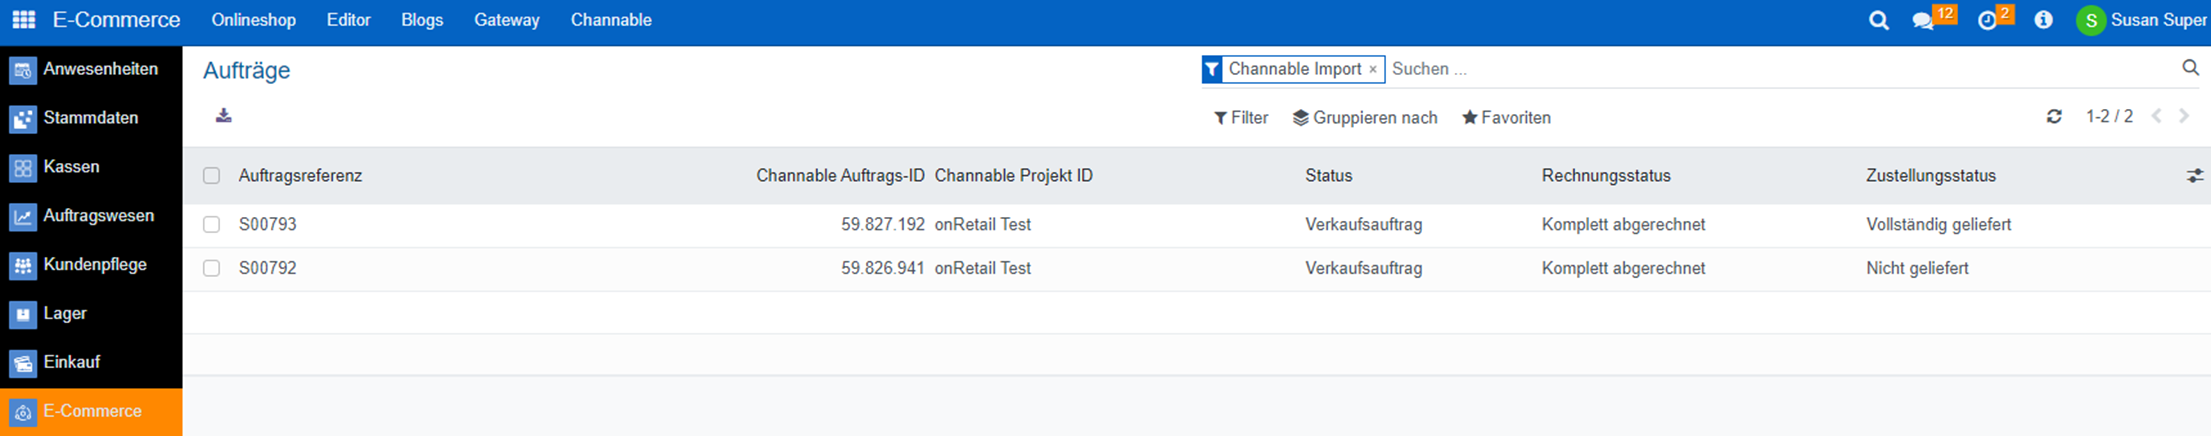The width and height of the screenshot is (2211, 436).
Task: Click the refresh list icon
Action: 2054,117
